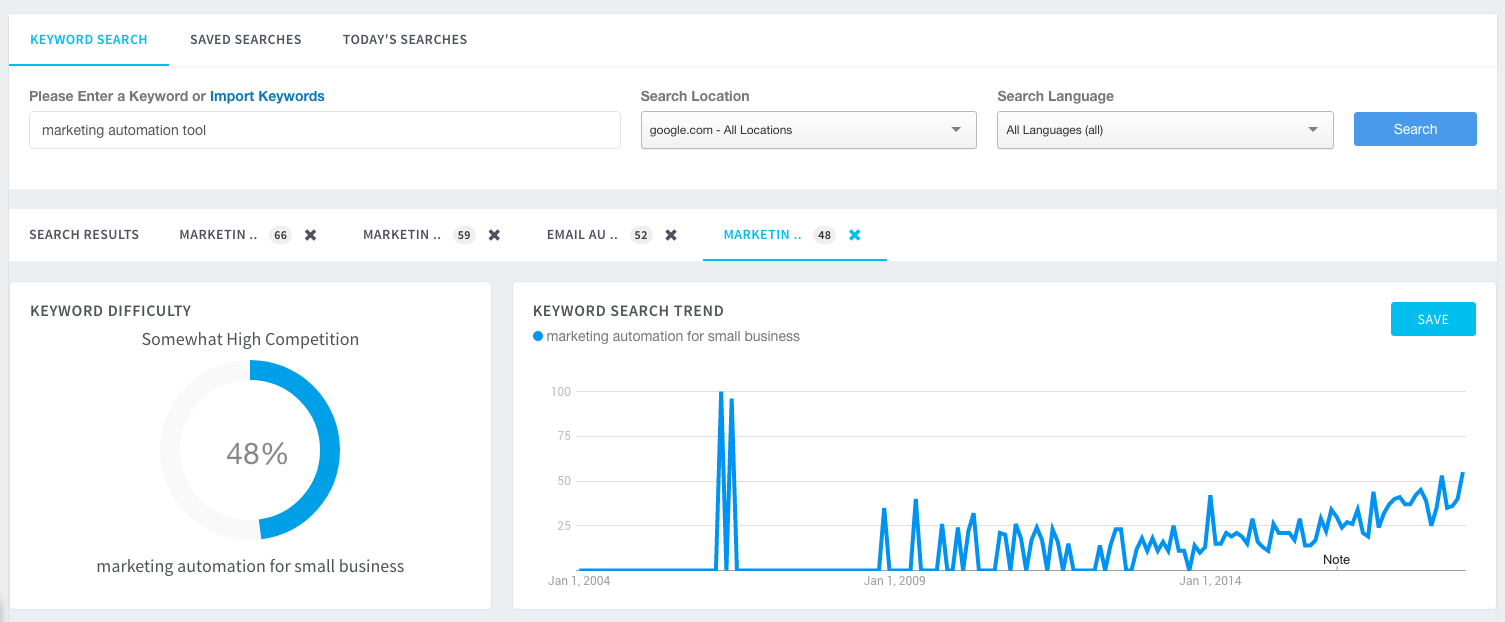Click the blue legend dot in trend chart

(538, 337)
